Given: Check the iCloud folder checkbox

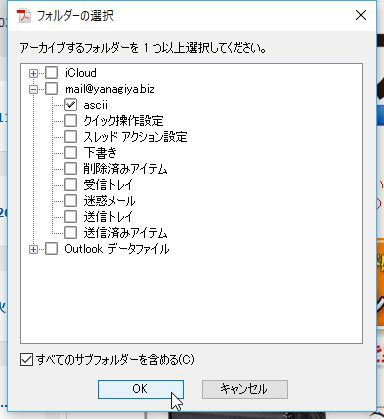Looking at the screenshot, I should (x=51, y=73).
